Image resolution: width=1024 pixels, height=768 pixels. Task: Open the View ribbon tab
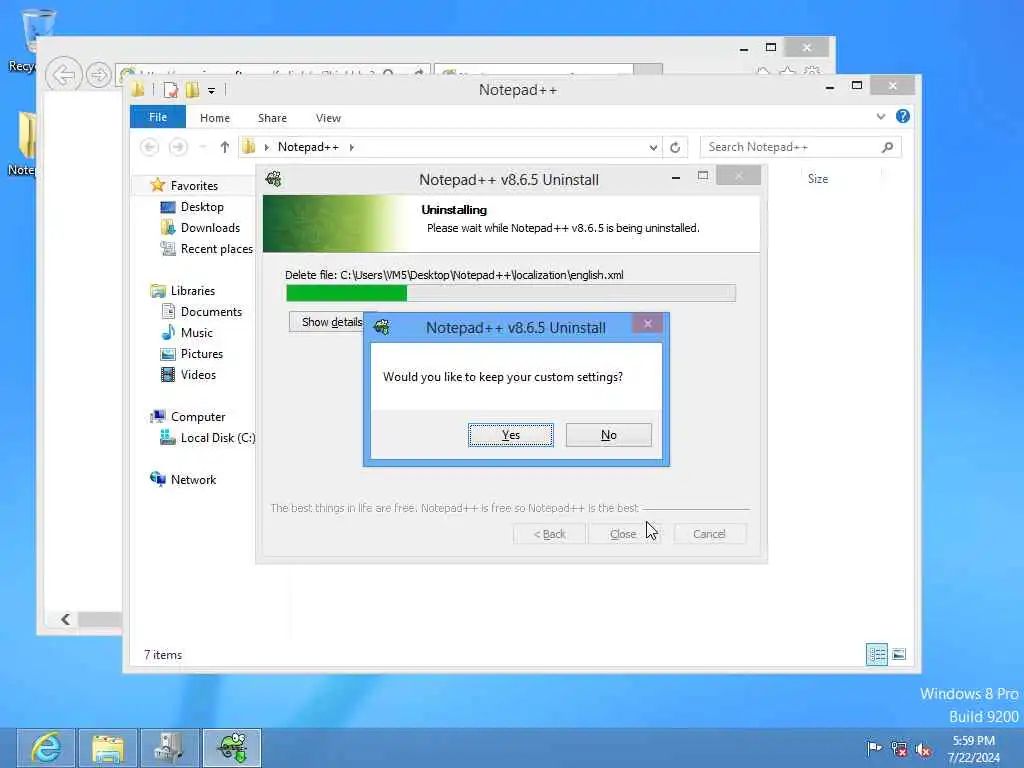pyautogui.click(x=328, y=118)
